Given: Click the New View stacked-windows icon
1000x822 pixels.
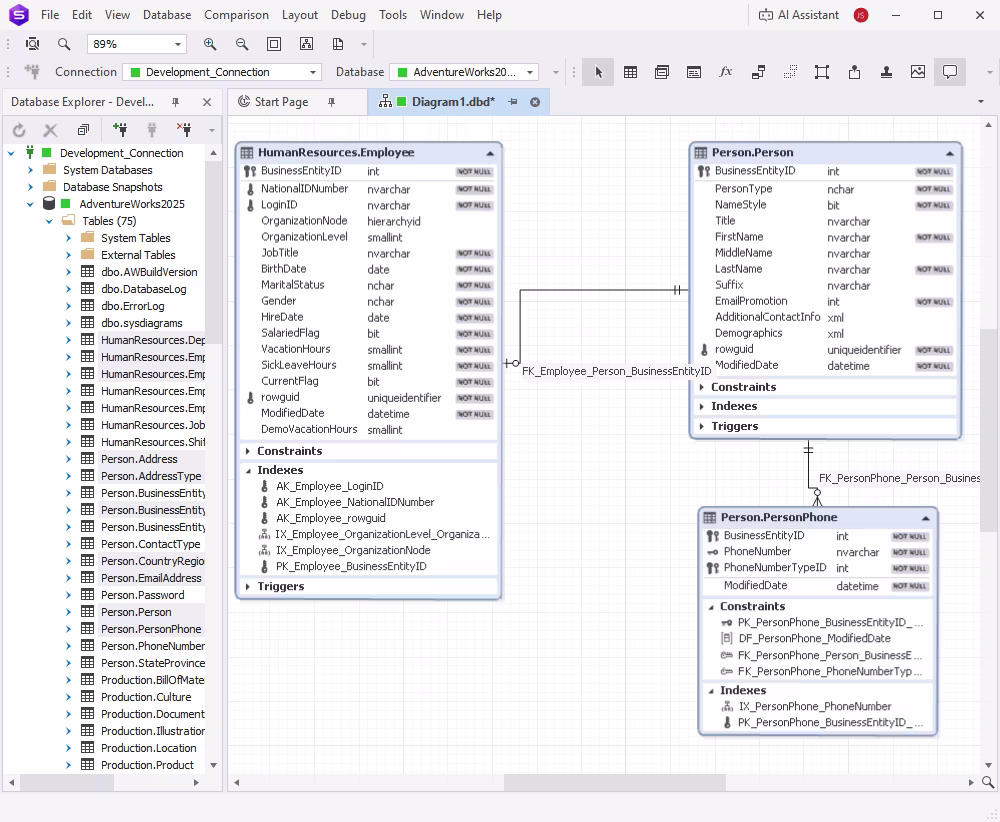Looking at the screenshot, I should (662, 72).
